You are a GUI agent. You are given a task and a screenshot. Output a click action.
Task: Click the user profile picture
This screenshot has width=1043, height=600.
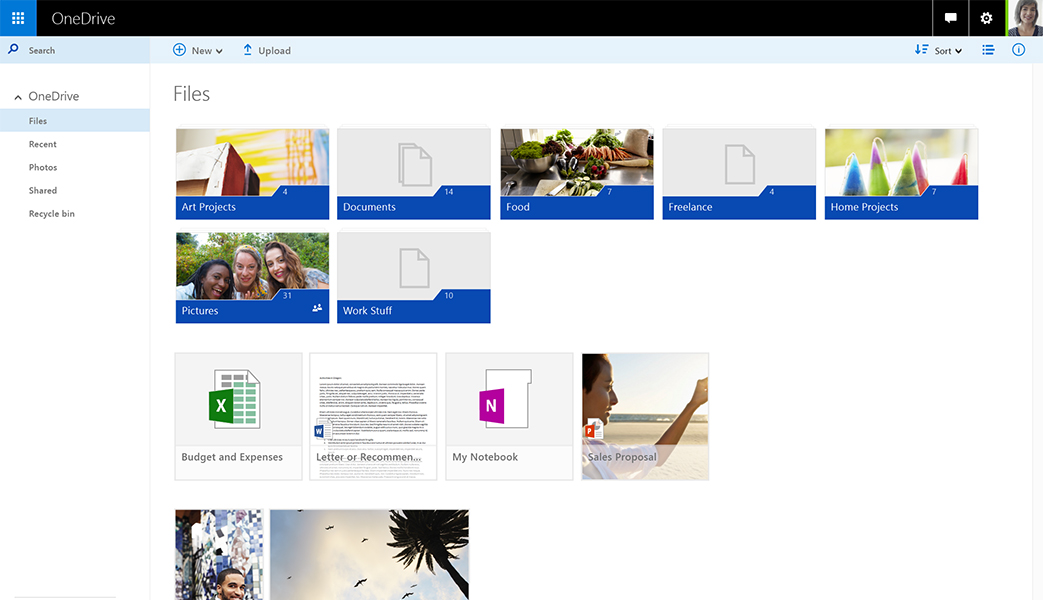1025,18
